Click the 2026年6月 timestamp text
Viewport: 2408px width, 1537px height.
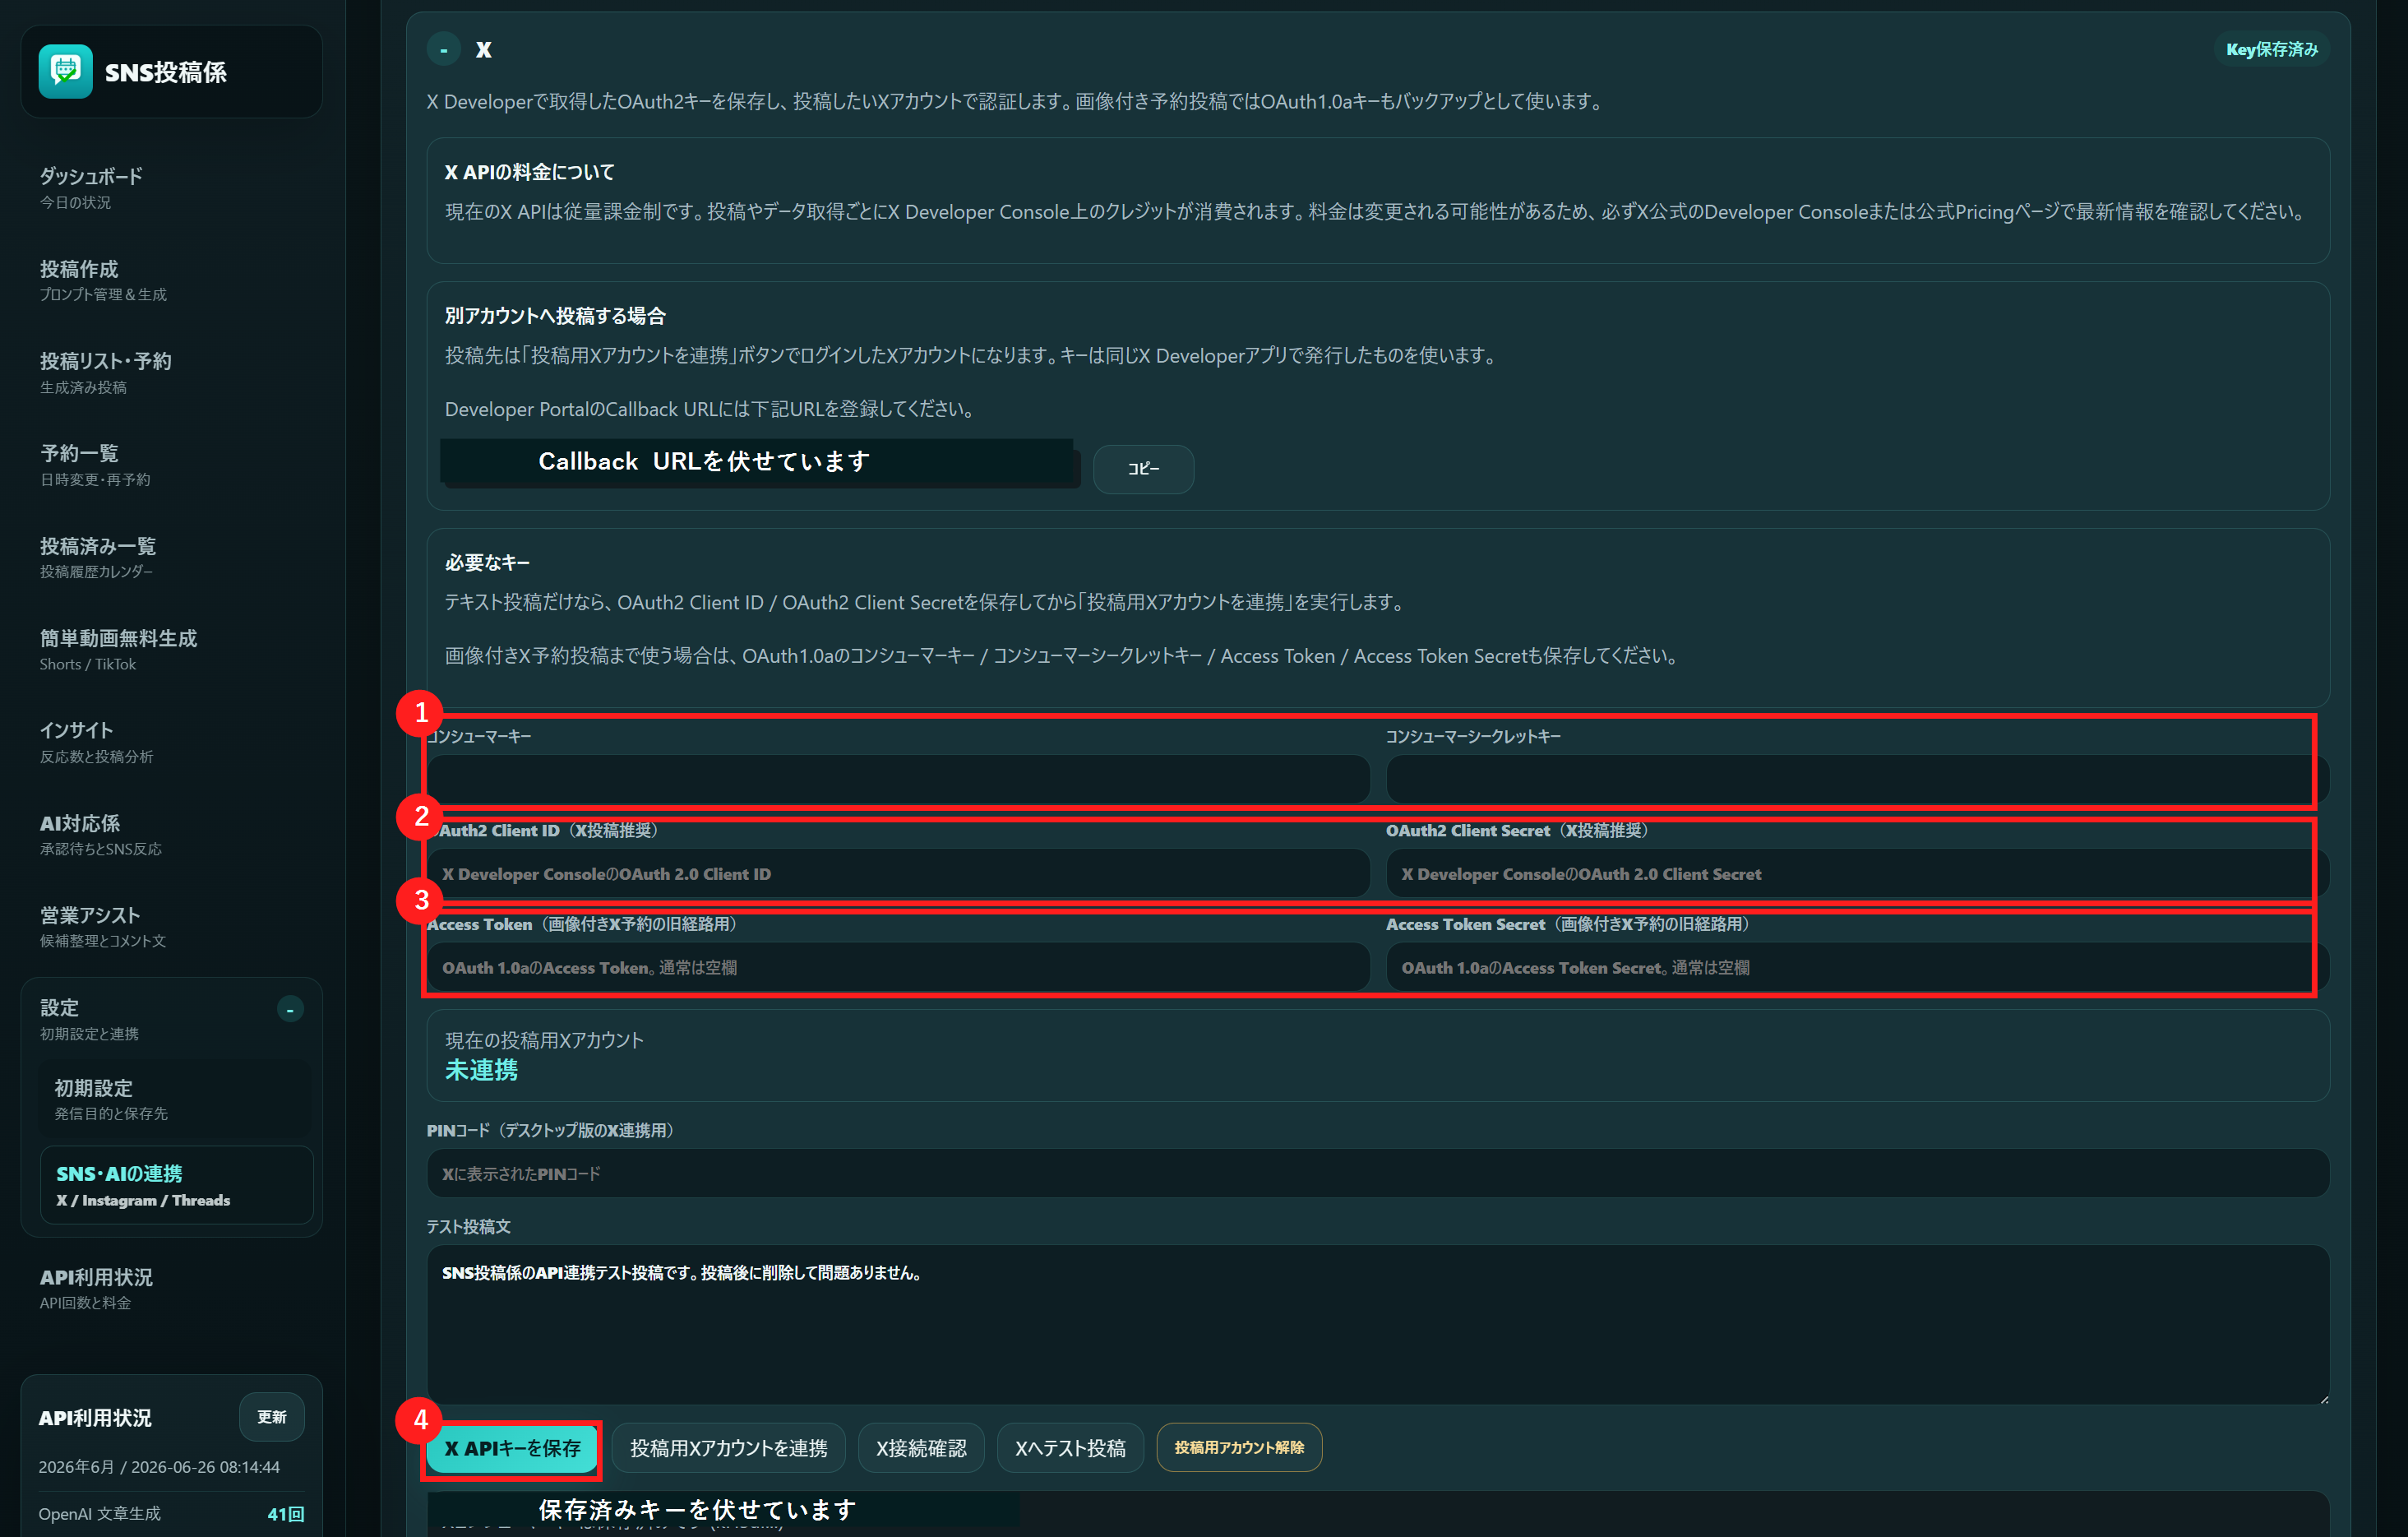(x=159, y=1467)
